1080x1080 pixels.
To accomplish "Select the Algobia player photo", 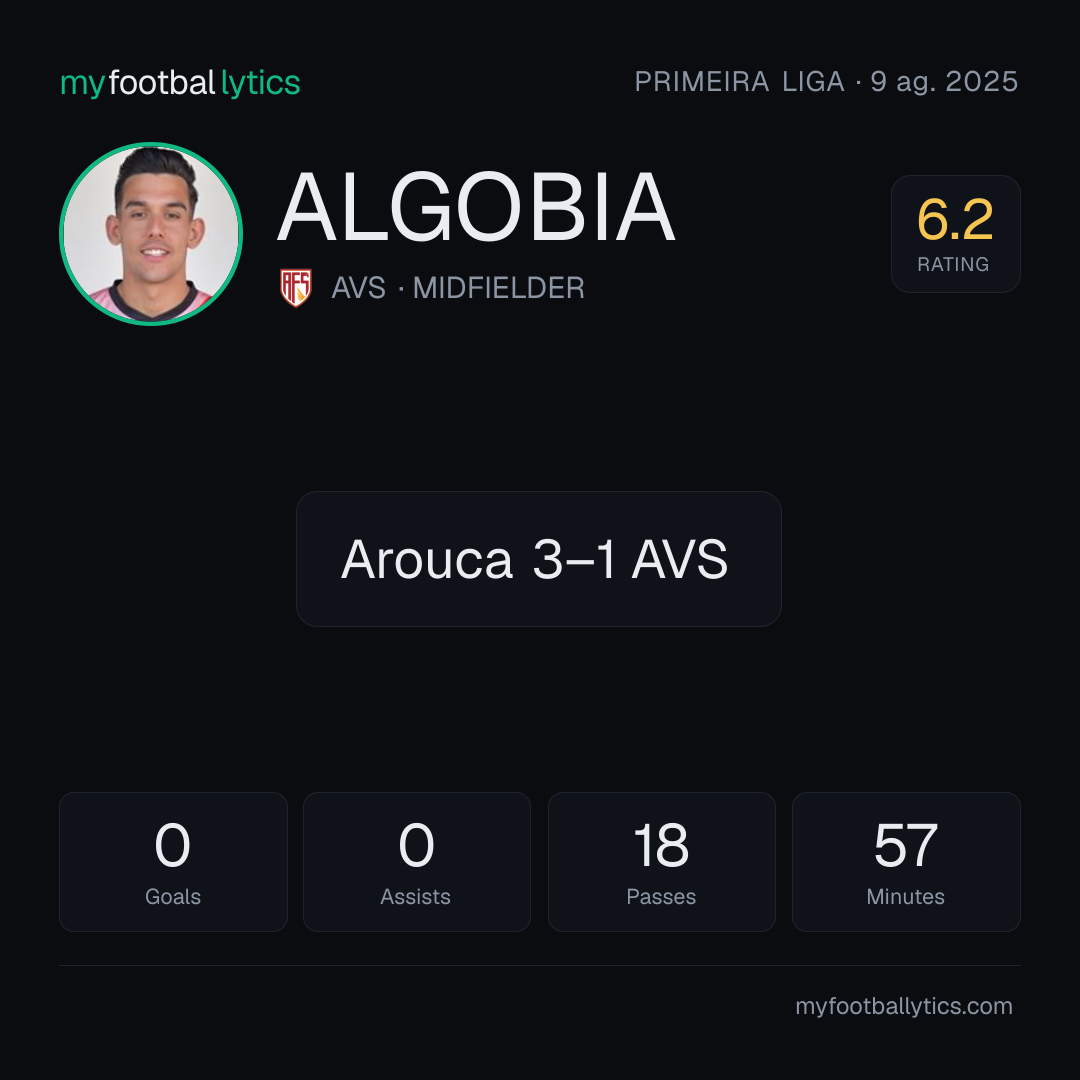I will (x=151, y=234).
